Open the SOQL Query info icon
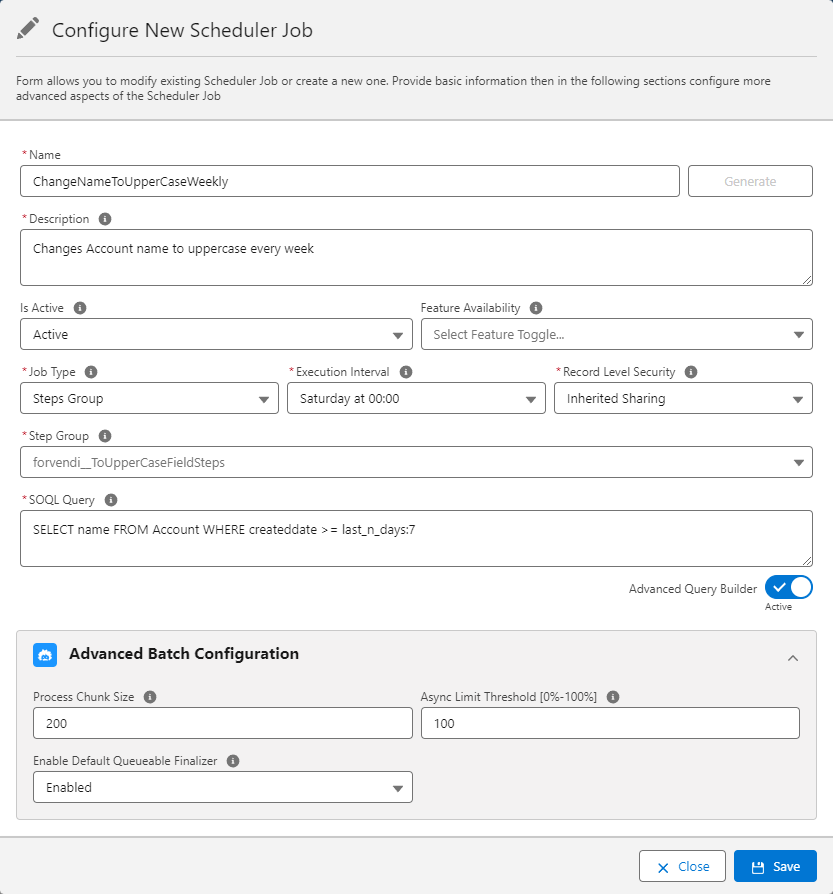This screenshot has width=833, height=894. [110, 499]
